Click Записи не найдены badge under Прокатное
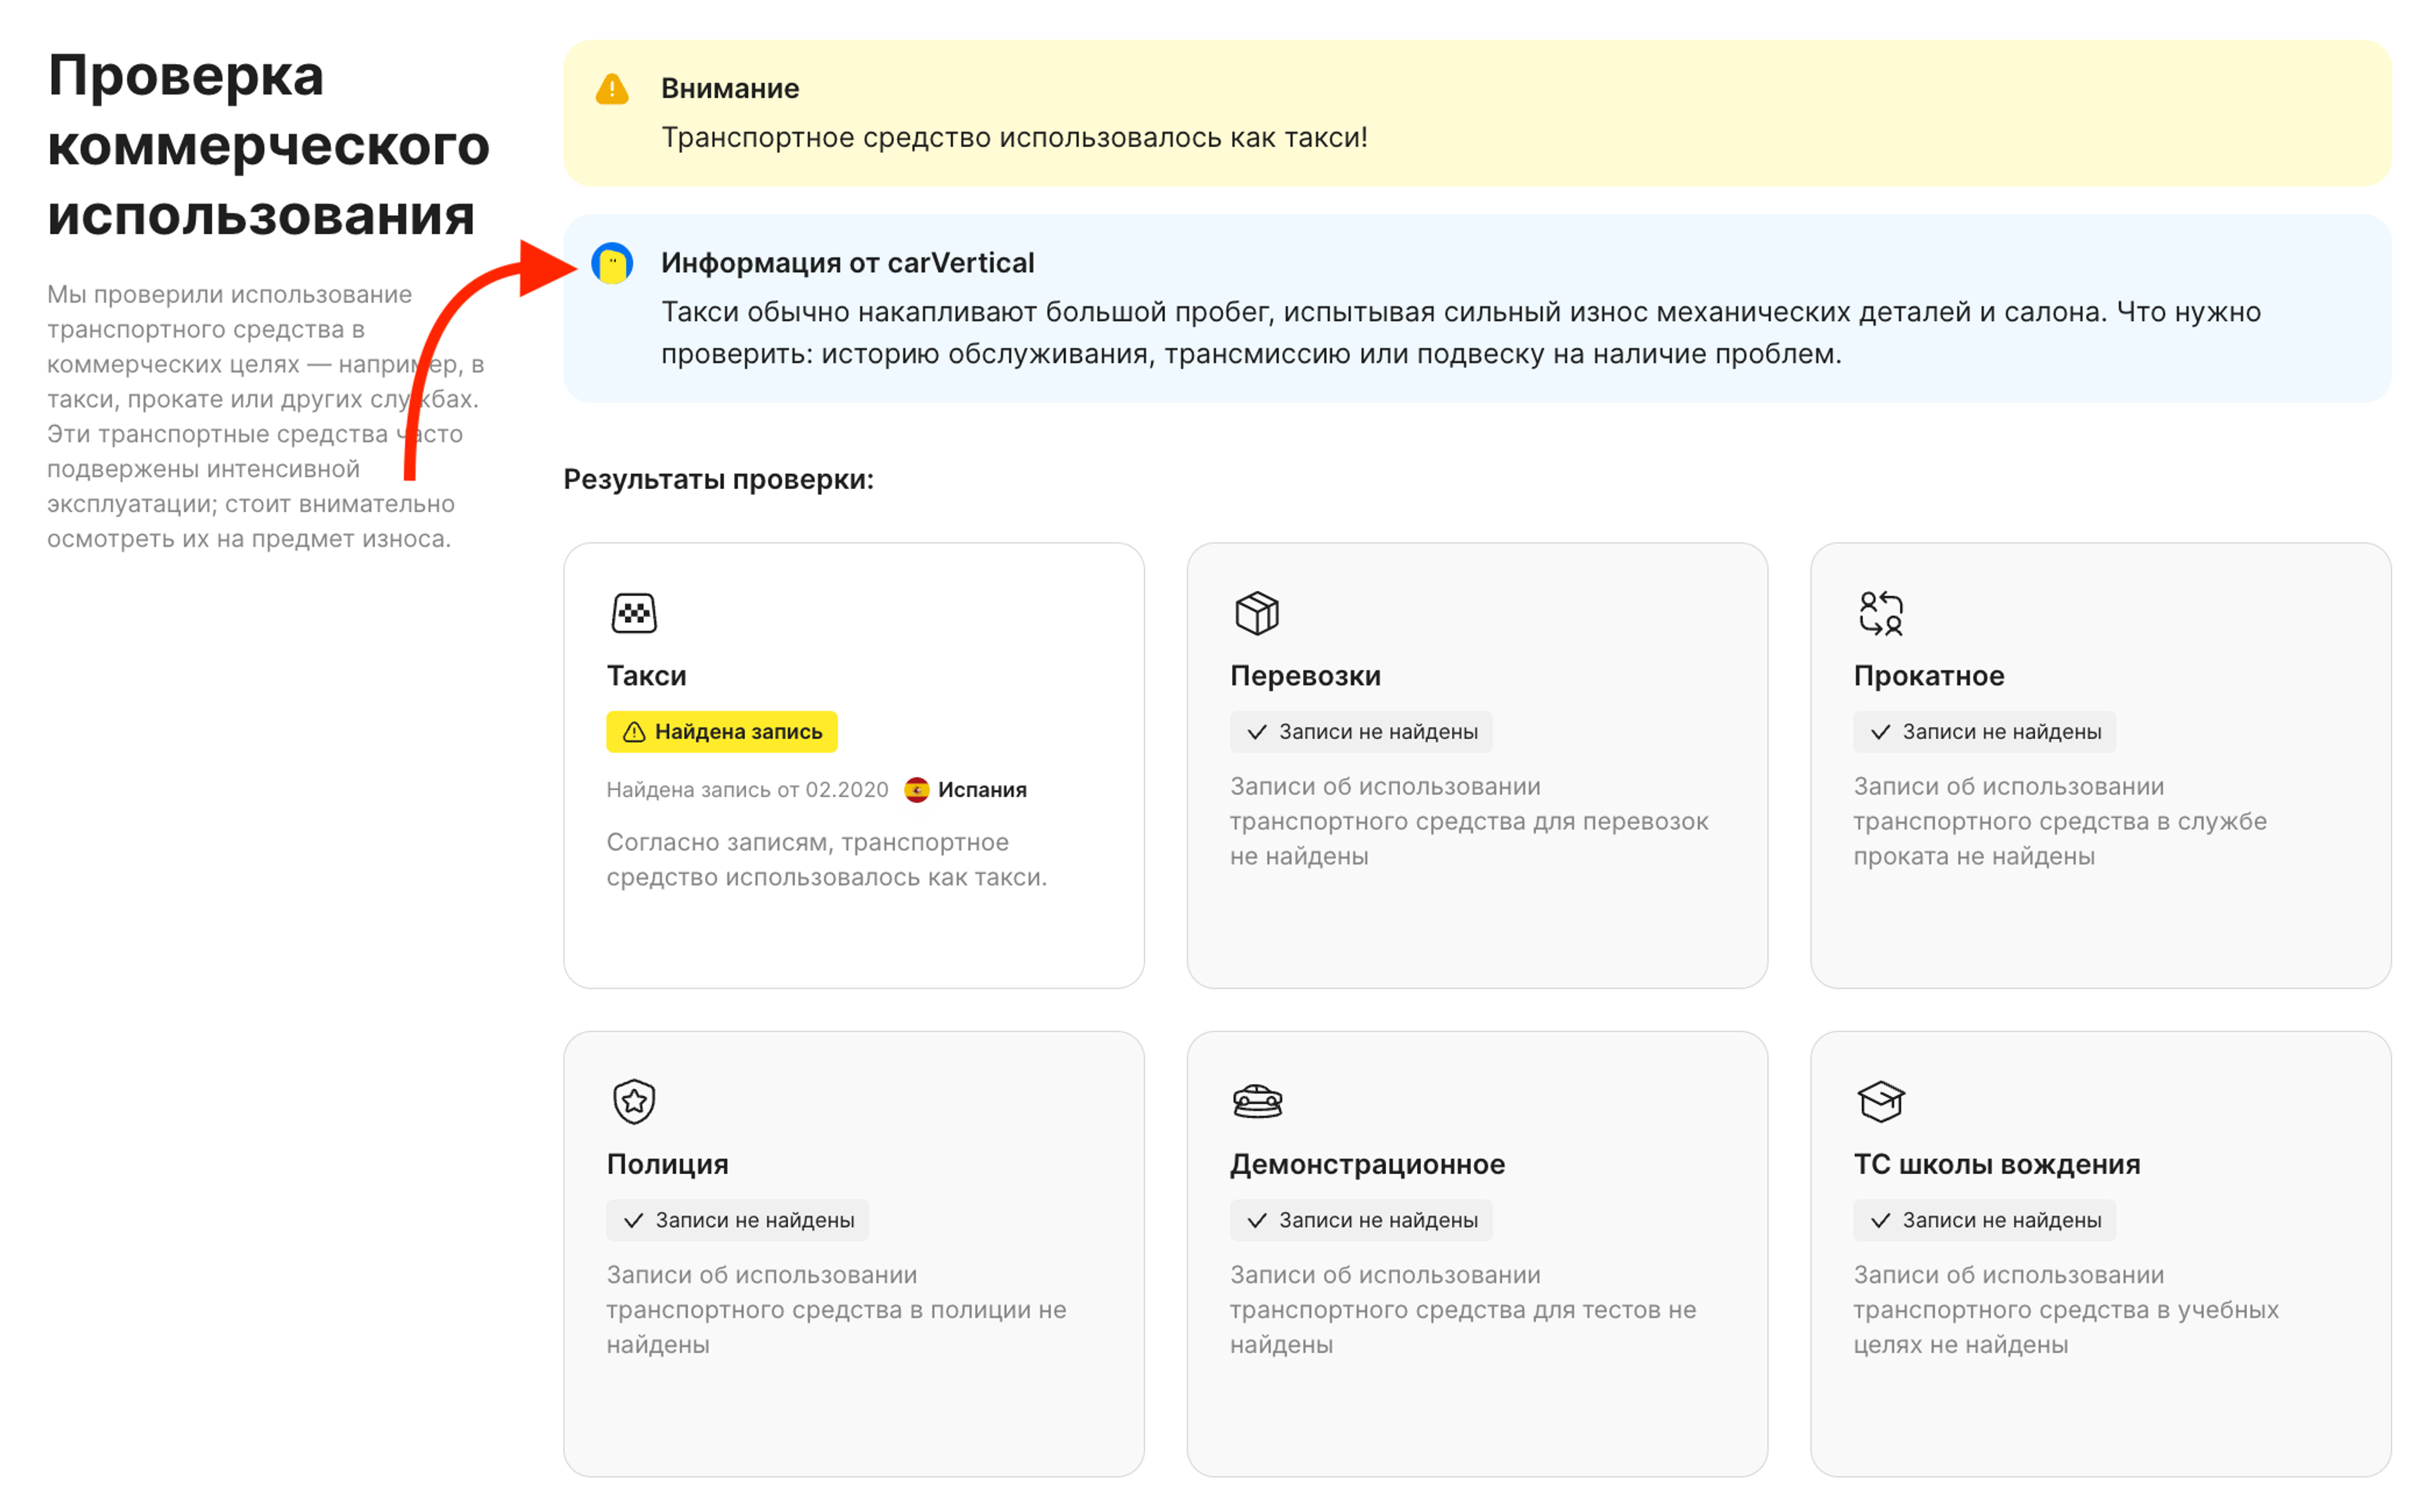The image size is (2436, 1512). click(1985, 732)
